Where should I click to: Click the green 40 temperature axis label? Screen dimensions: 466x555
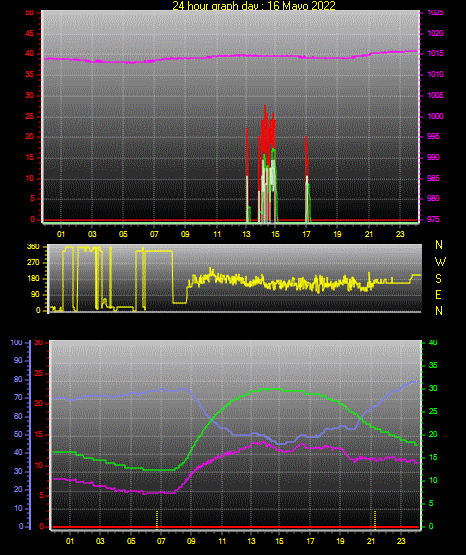point(433,343)
